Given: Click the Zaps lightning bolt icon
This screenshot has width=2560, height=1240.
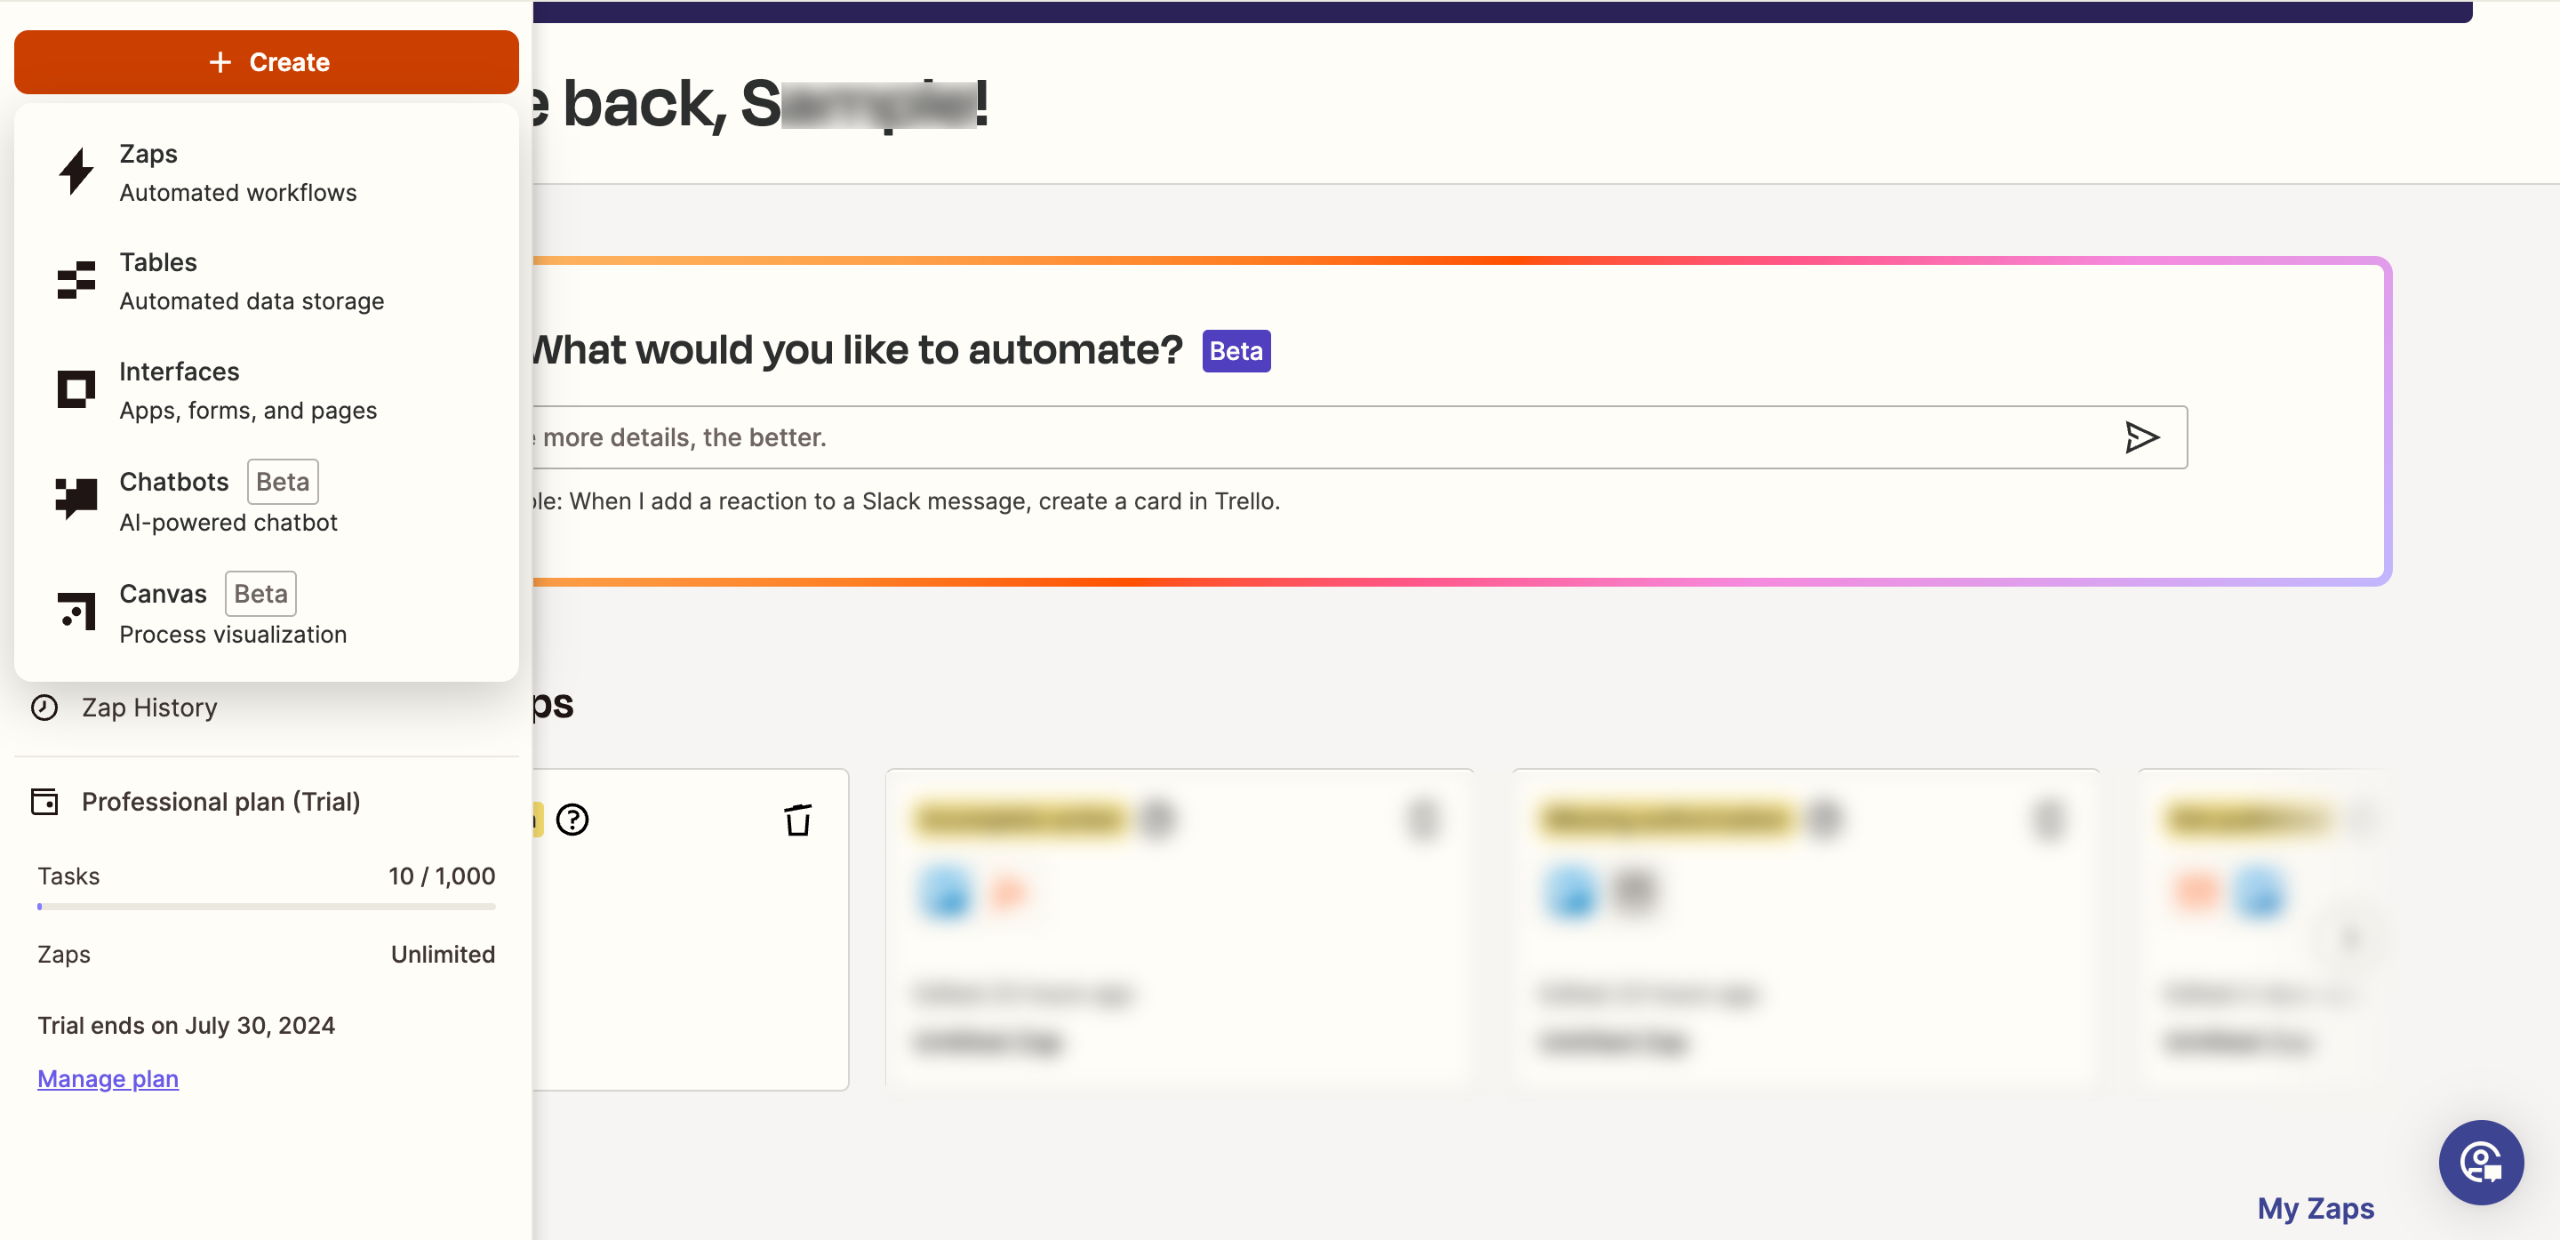Looking at the screenshot, I should [x=76, y=172].
